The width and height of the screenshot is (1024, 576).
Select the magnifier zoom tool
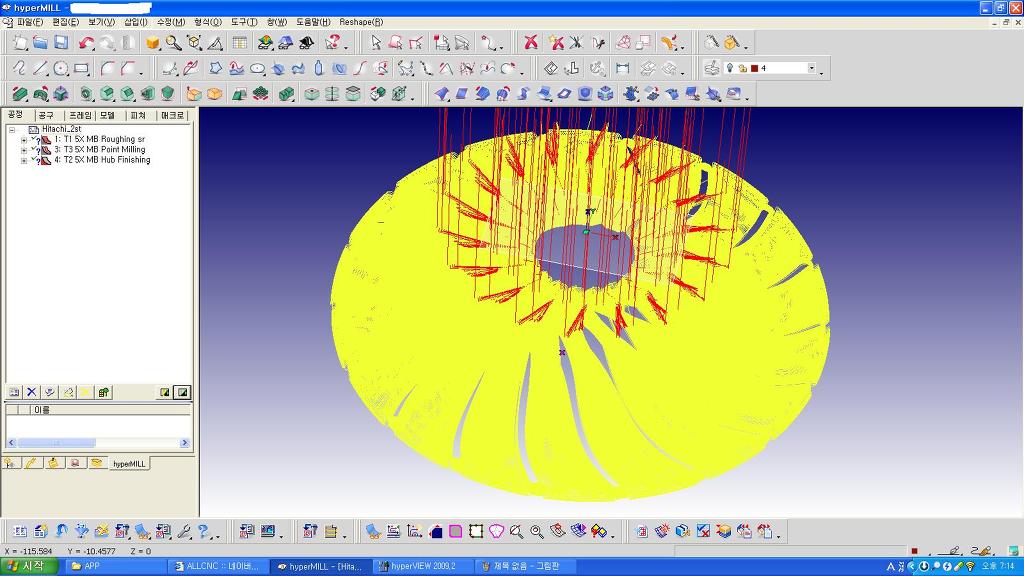click(174, 43)
